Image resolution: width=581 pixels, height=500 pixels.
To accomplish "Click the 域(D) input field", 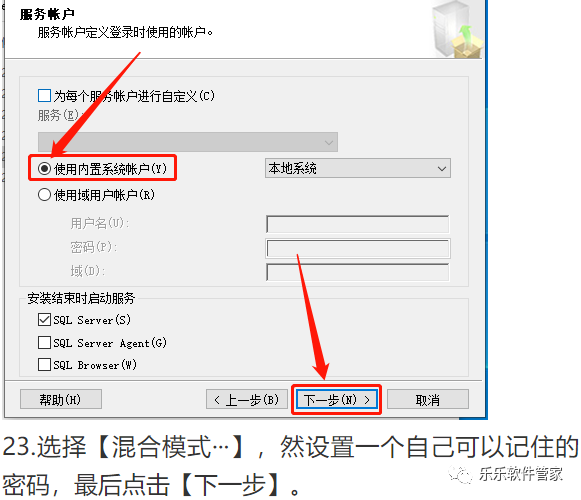I will 358,272.
